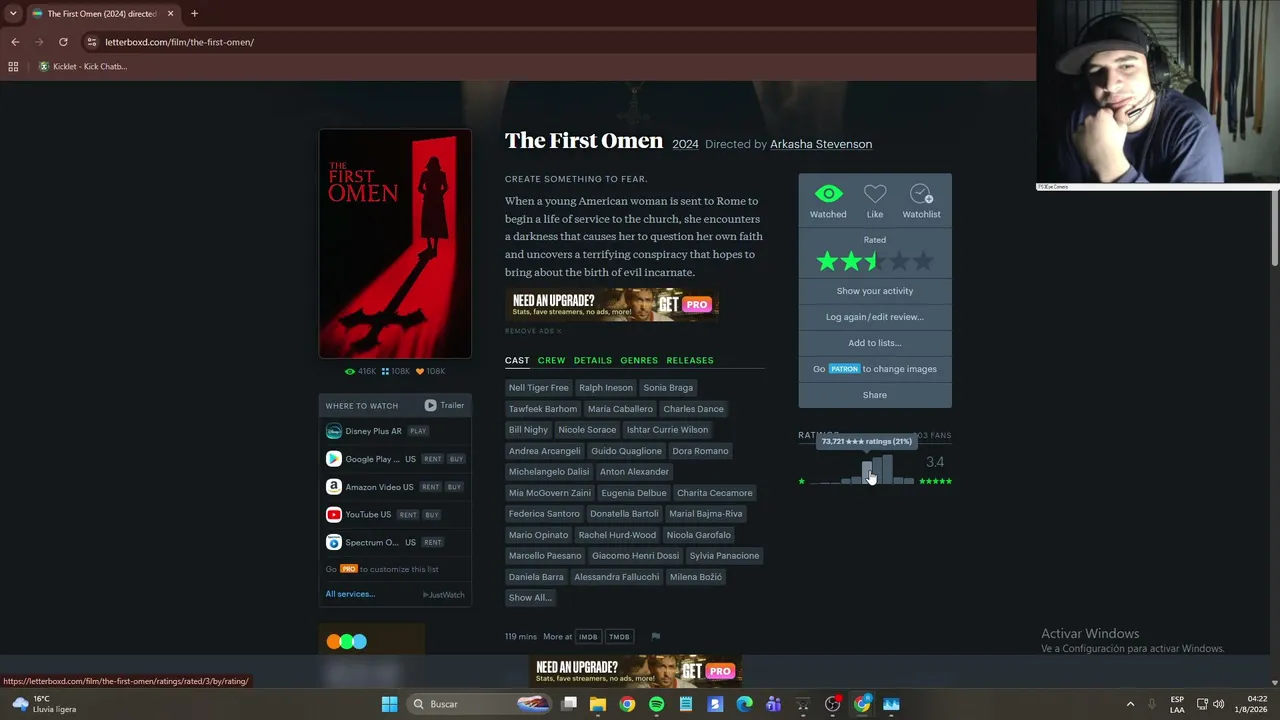
Task: Switch to the CREW tab
Action: 551,360
